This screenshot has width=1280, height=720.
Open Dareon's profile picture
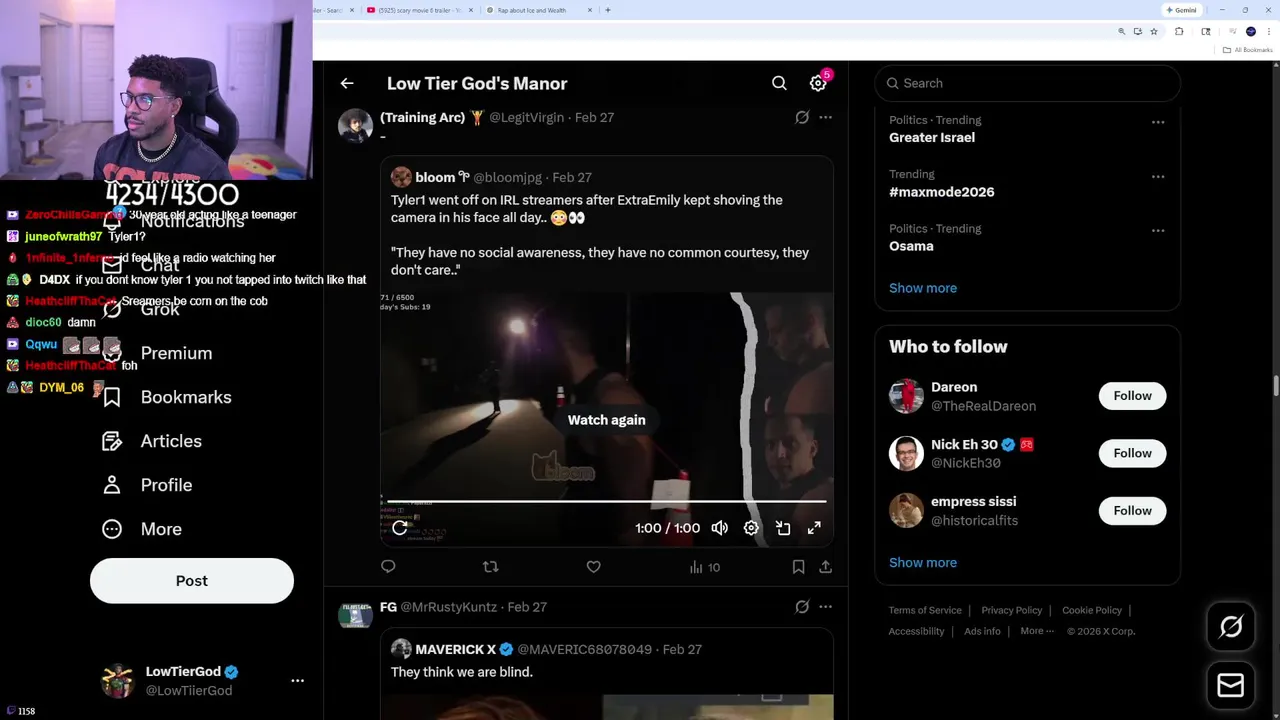[x=906, y=396]
